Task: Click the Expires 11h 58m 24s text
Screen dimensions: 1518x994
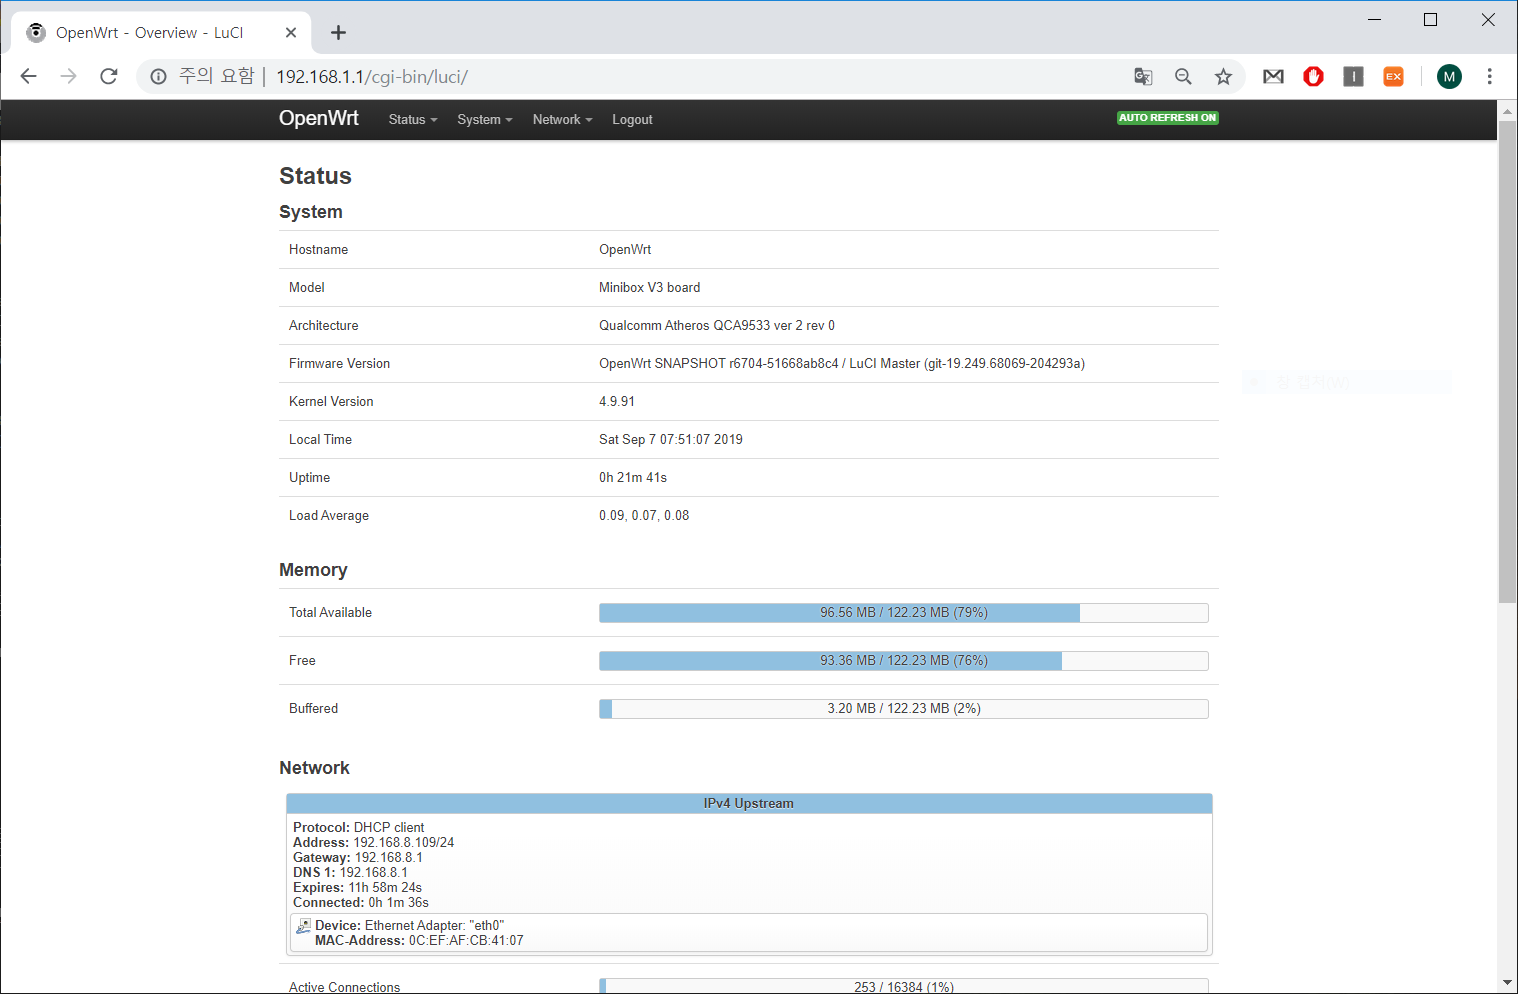Action: pos(358,887)
